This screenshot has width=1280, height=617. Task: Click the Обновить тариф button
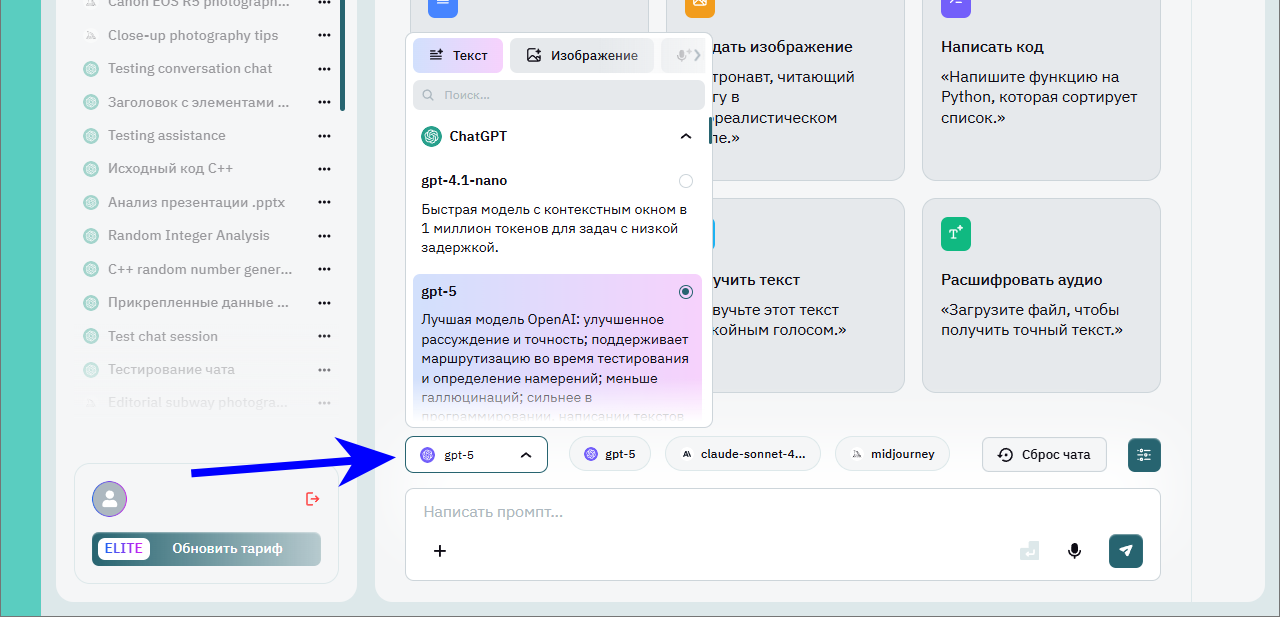[x=227, y=549]
